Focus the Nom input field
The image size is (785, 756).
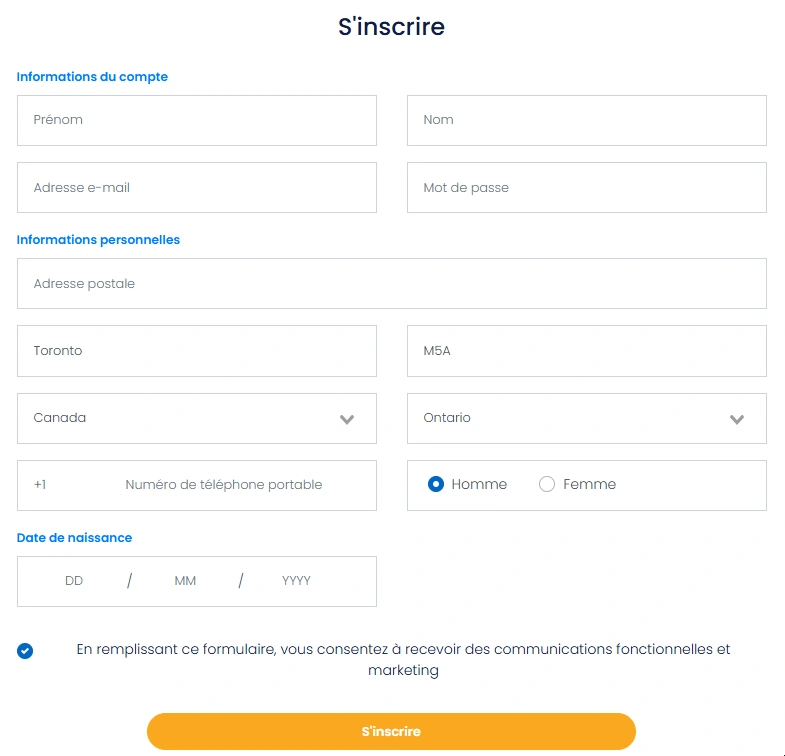587,121
